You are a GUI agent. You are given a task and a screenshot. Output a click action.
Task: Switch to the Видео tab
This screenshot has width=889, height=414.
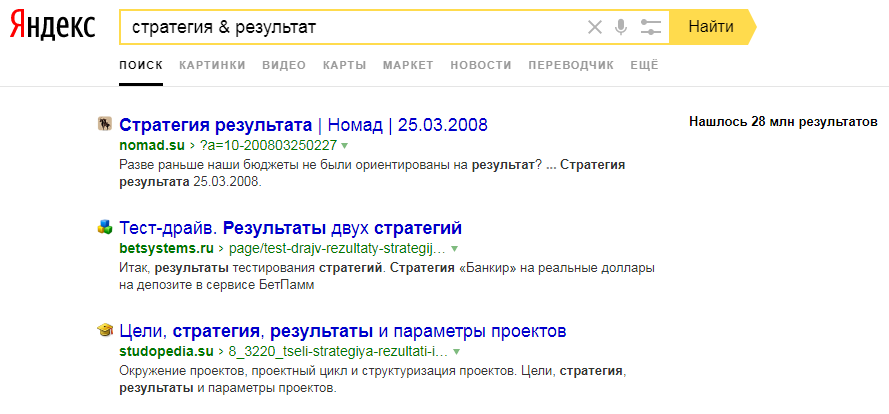tap(284, 65)
